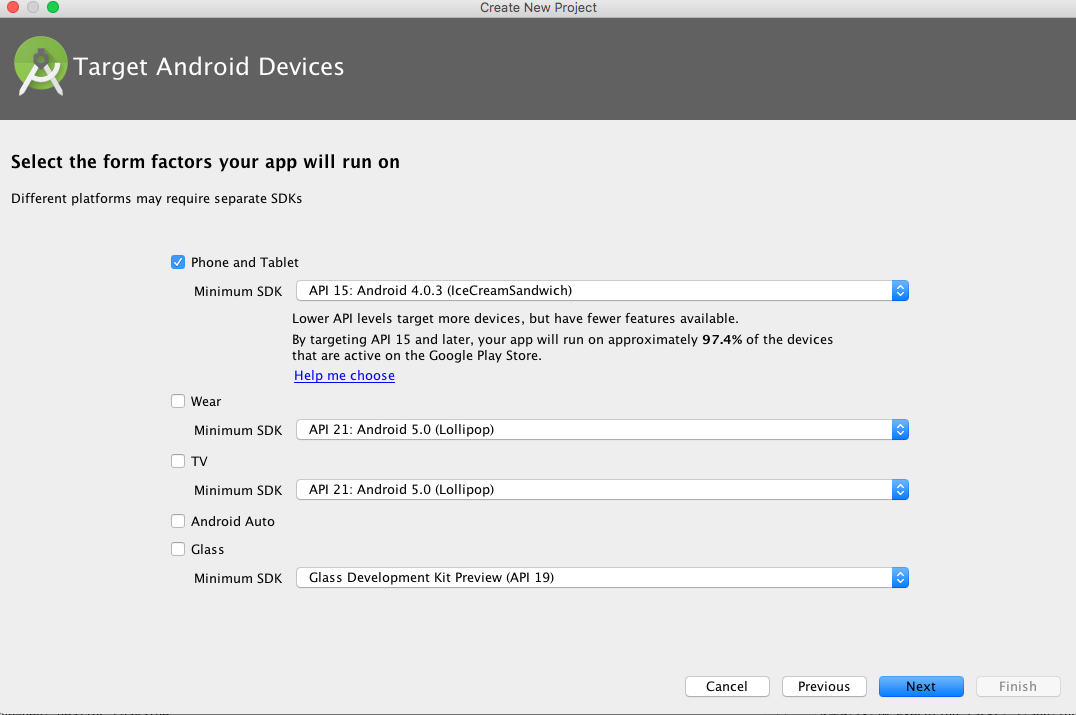This screenshot has height=715, width=1076.
Task: Click the red window close button
Action: (13, 8)
